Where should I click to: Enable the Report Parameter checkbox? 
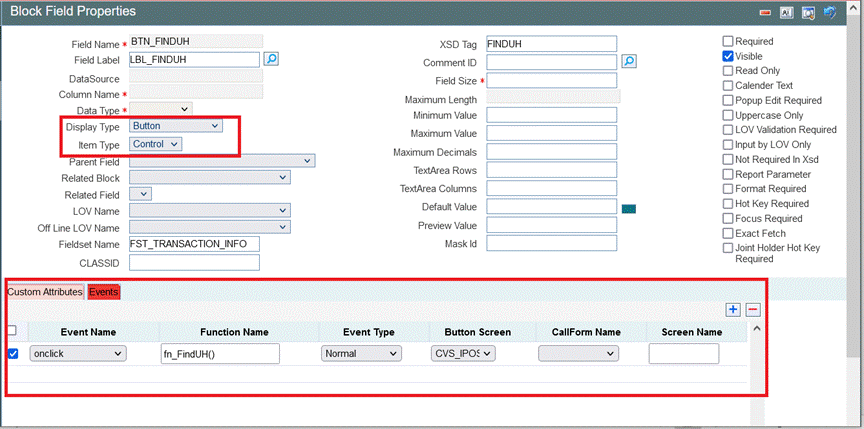tap(728, 174)
